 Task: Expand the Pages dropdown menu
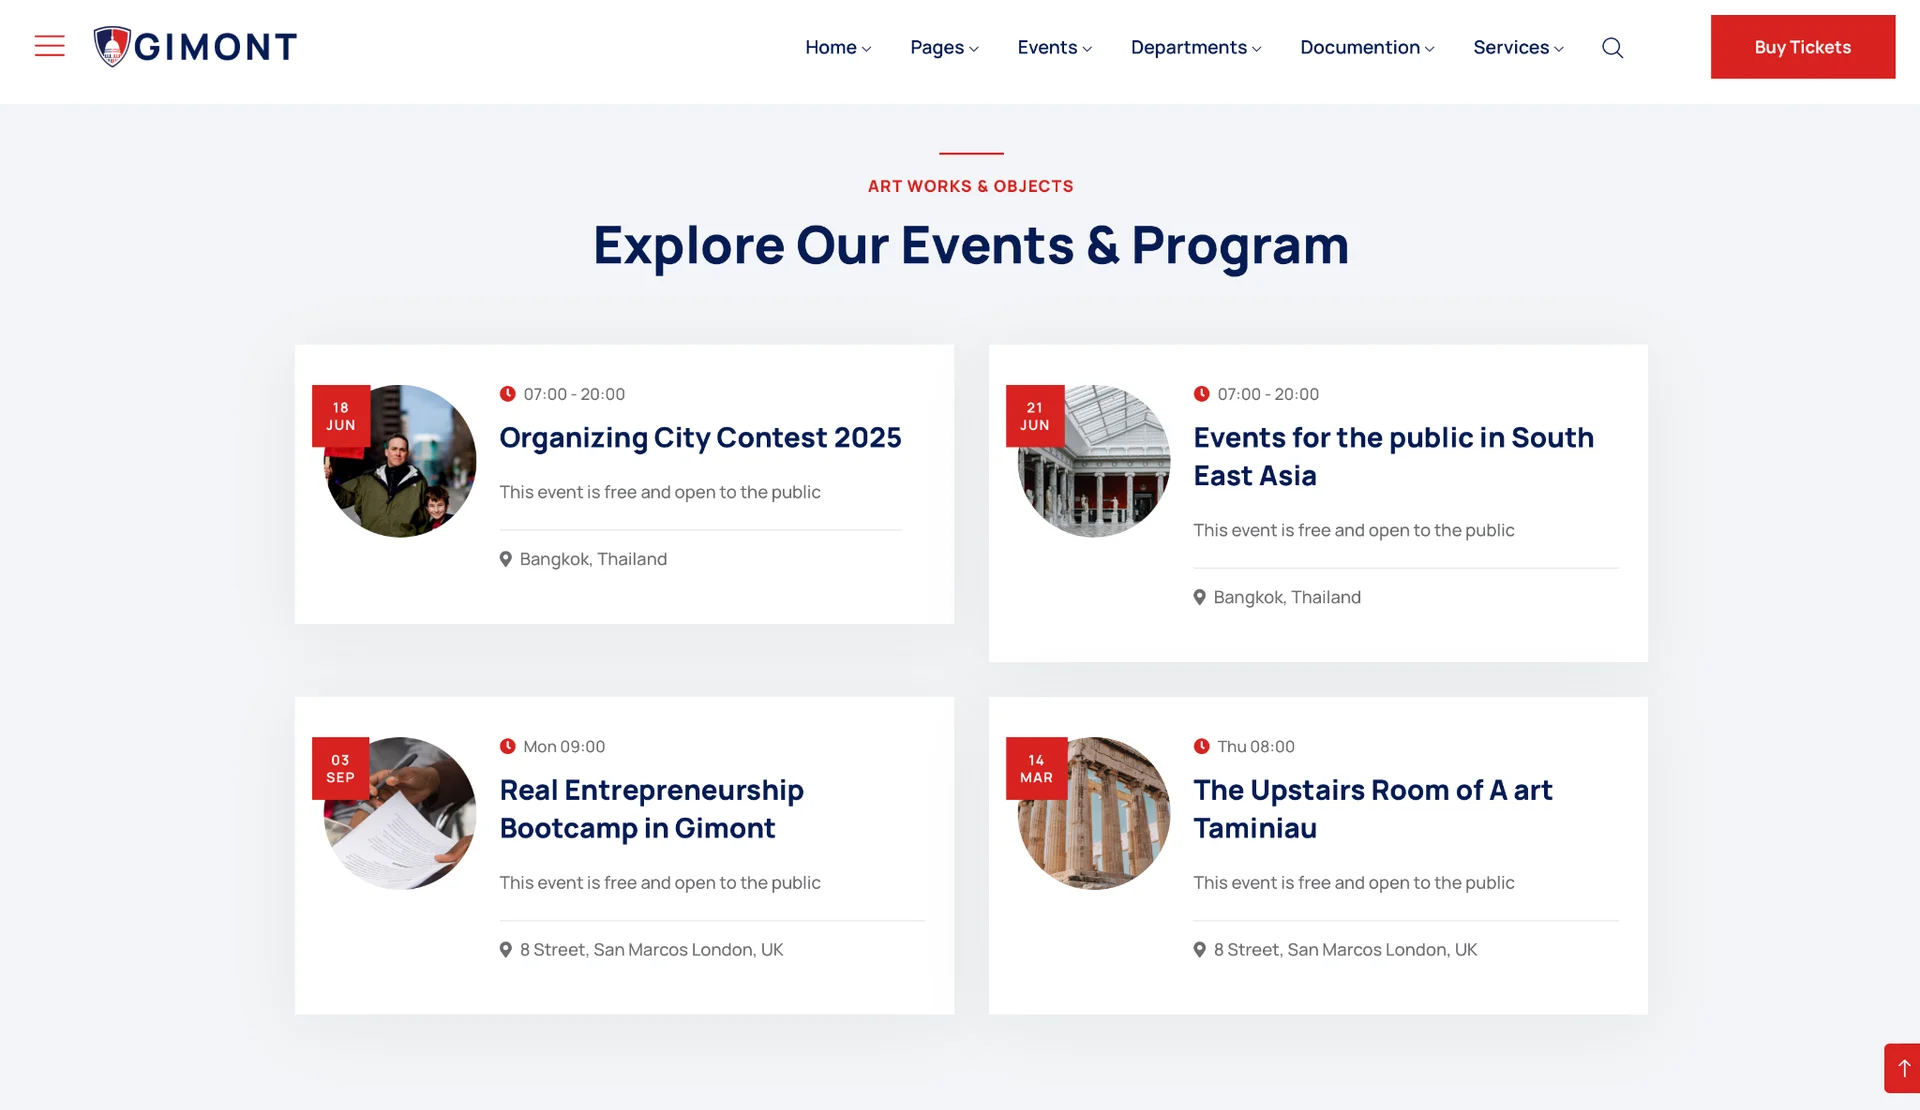tap(944, 47)
